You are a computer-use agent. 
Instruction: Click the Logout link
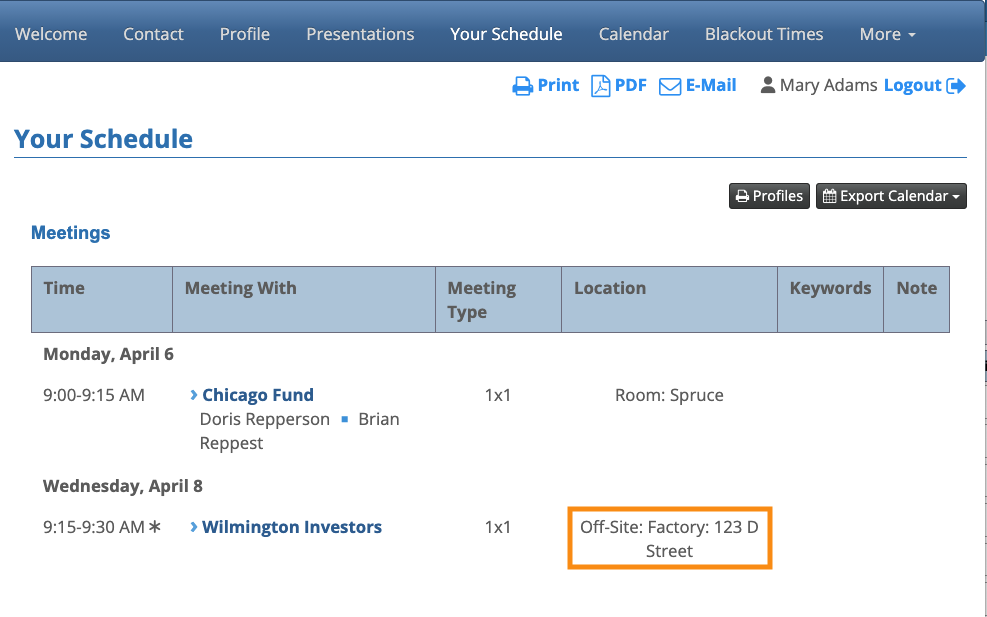[x=912, y=86]
